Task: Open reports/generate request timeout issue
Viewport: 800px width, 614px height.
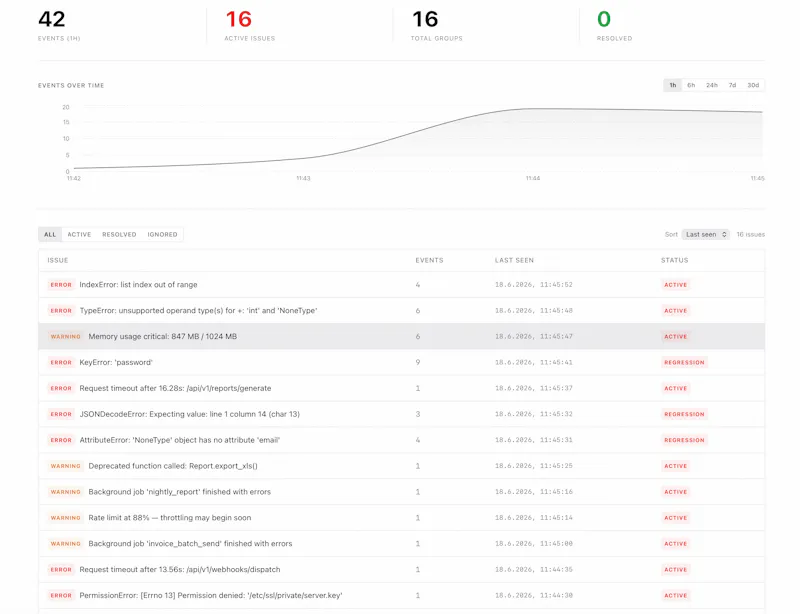Action: point(401,388)
